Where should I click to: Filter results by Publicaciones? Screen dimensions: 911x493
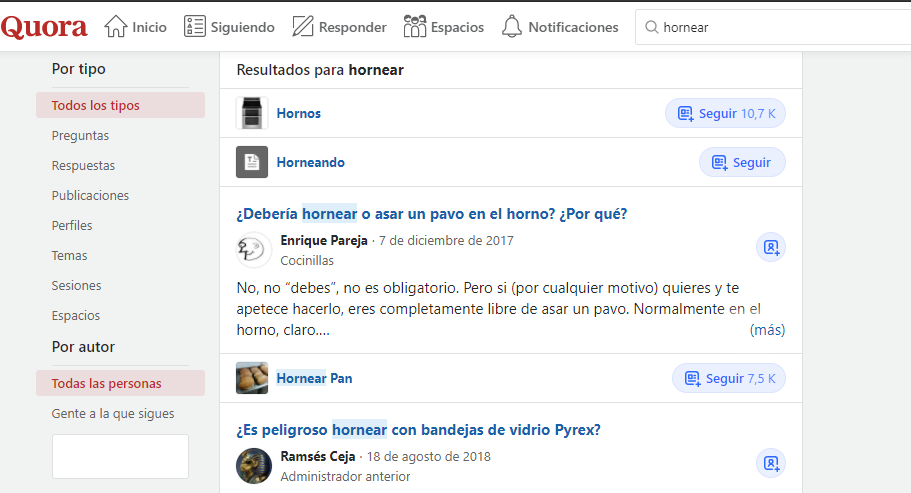point(90,195)
